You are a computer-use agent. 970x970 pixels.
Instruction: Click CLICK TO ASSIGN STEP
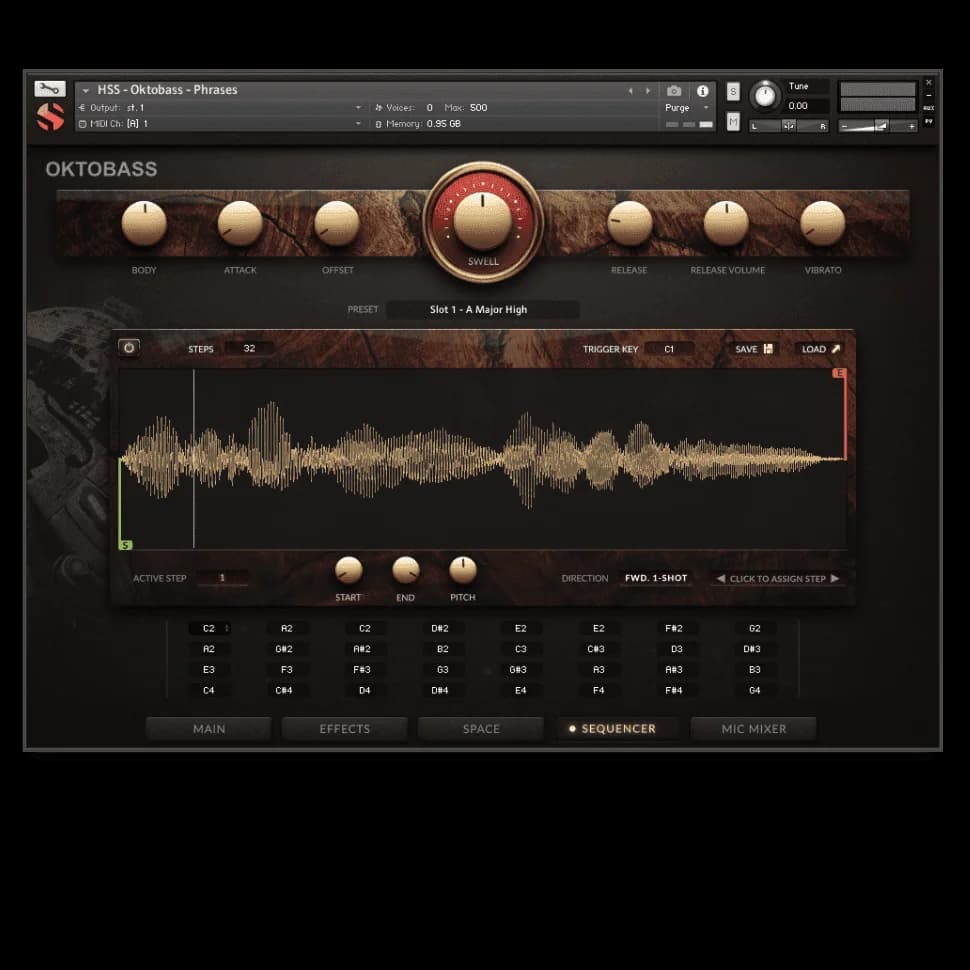click(778, 578)
